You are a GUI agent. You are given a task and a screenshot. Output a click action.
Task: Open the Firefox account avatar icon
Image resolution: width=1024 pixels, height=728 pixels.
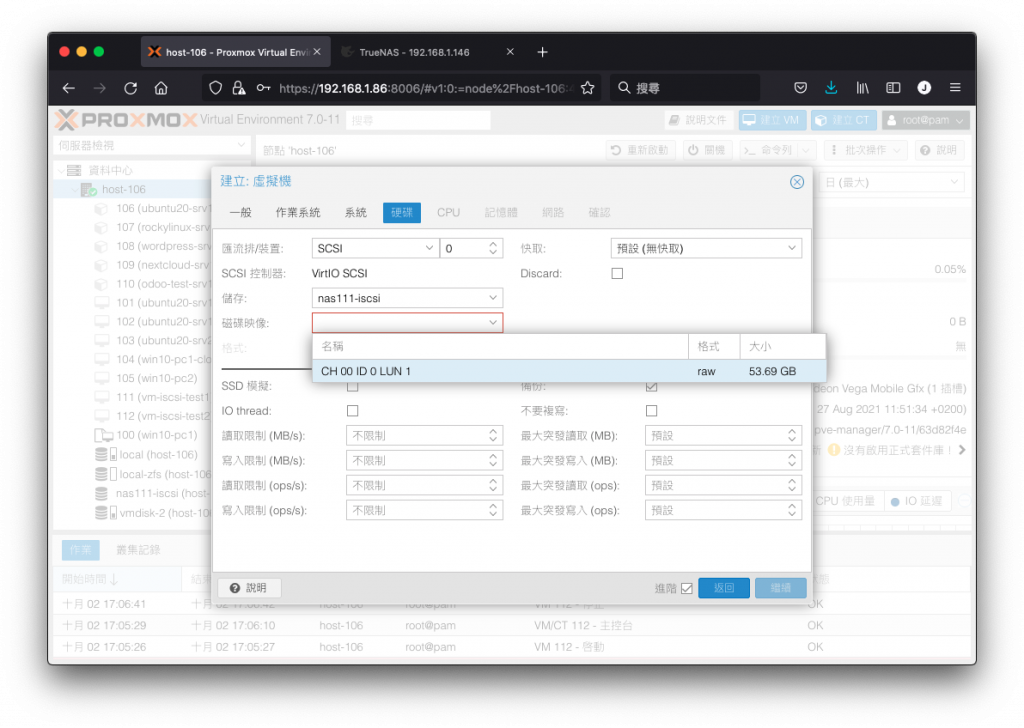[924, 88]
